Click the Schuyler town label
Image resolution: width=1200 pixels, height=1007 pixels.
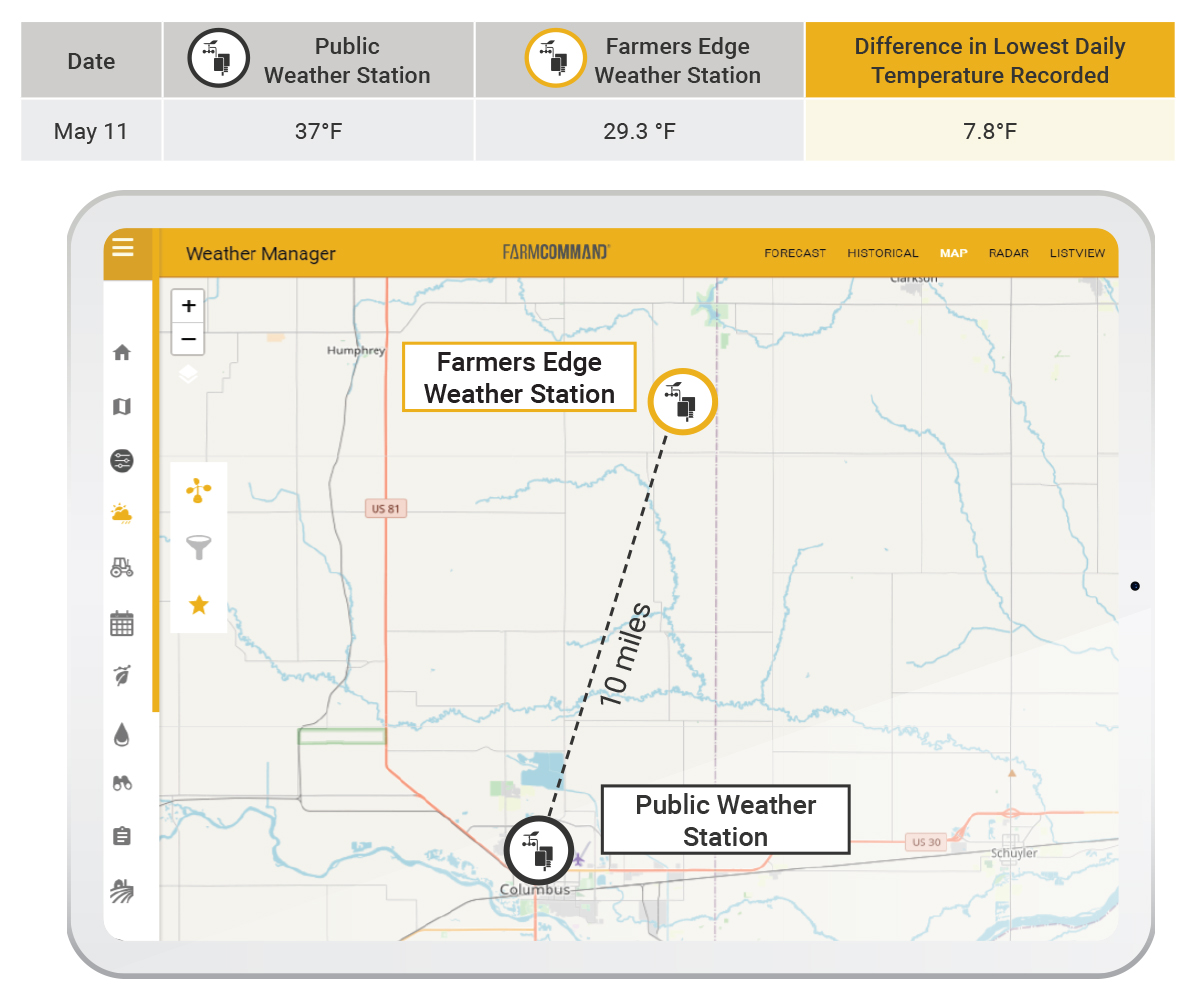[1014, 853]
